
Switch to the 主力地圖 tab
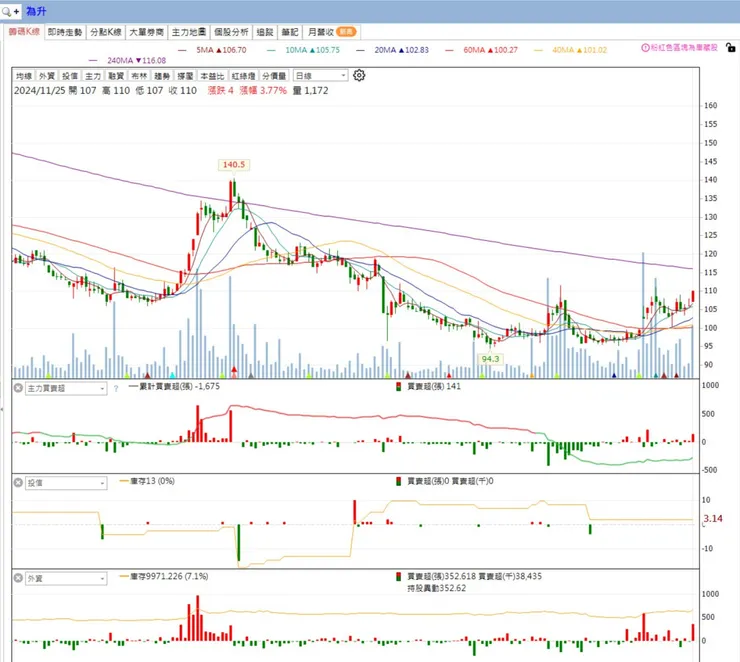click(189, 32)
